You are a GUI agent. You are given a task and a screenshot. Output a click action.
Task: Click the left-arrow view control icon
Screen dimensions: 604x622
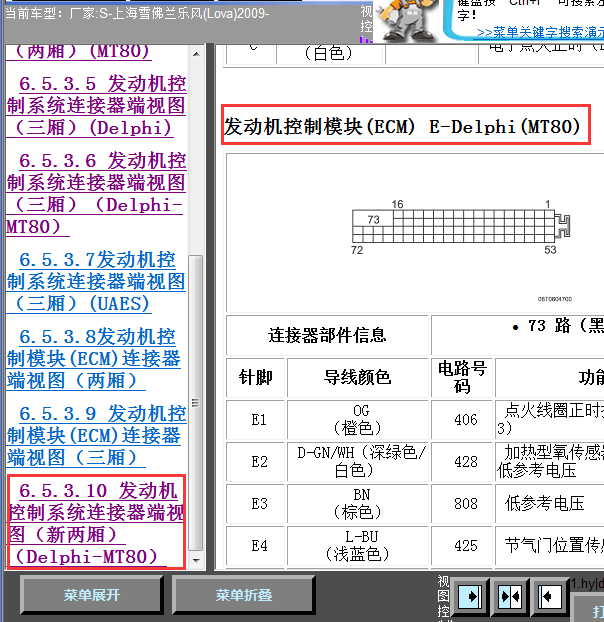pos(550,596)
